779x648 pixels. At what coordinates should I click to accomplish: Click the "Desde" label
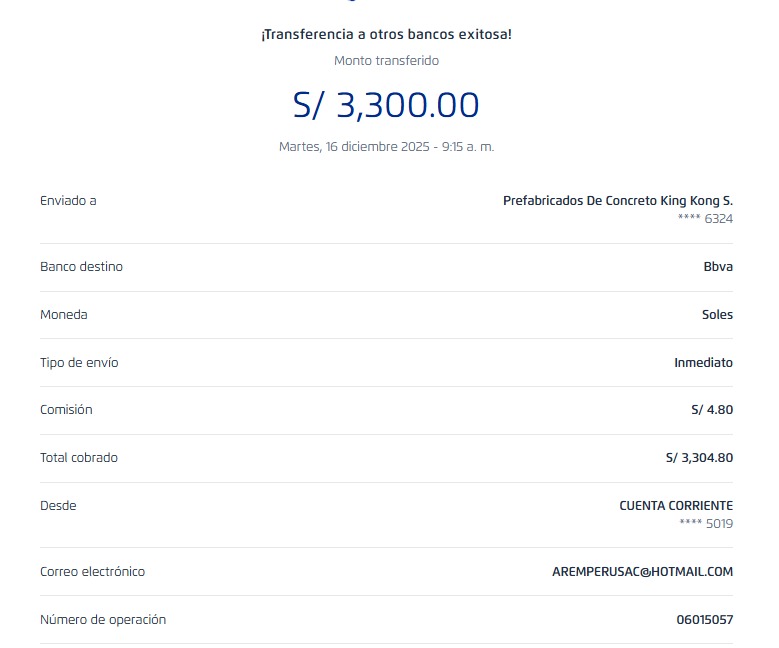click(58, 506)
